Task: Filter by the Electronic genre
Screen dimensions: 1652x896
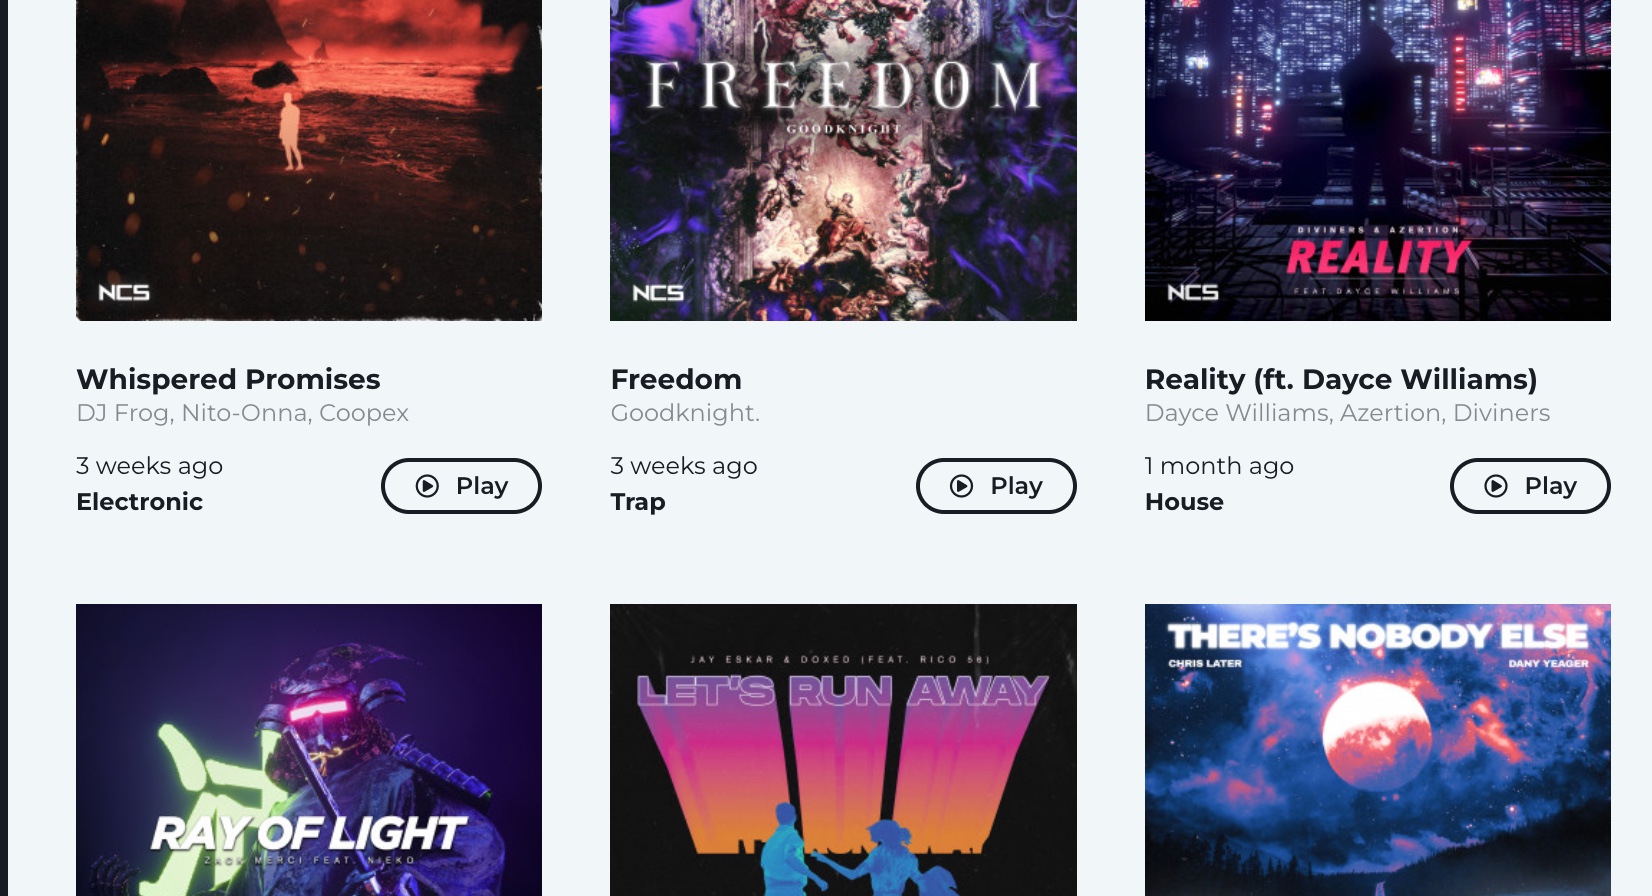Action: point(140,502)
